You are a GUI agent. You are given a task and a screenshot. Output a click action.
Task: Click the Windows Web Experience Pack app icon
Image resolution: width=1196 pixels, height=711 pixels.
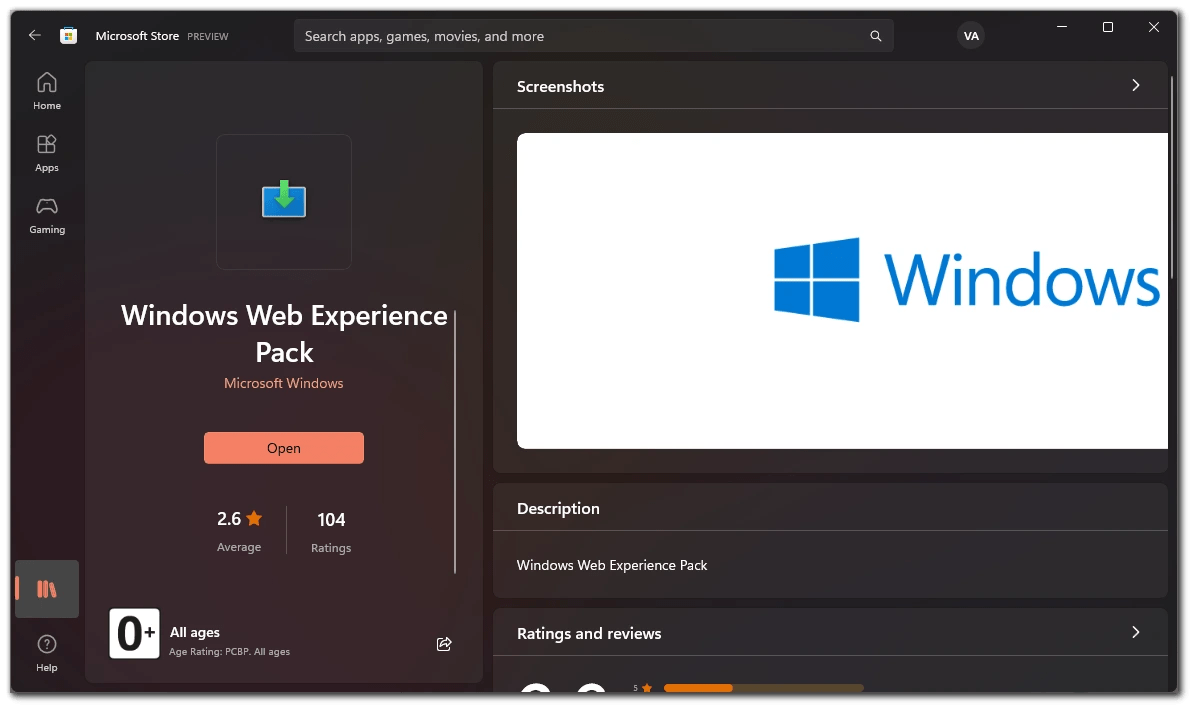click(284, 201)
